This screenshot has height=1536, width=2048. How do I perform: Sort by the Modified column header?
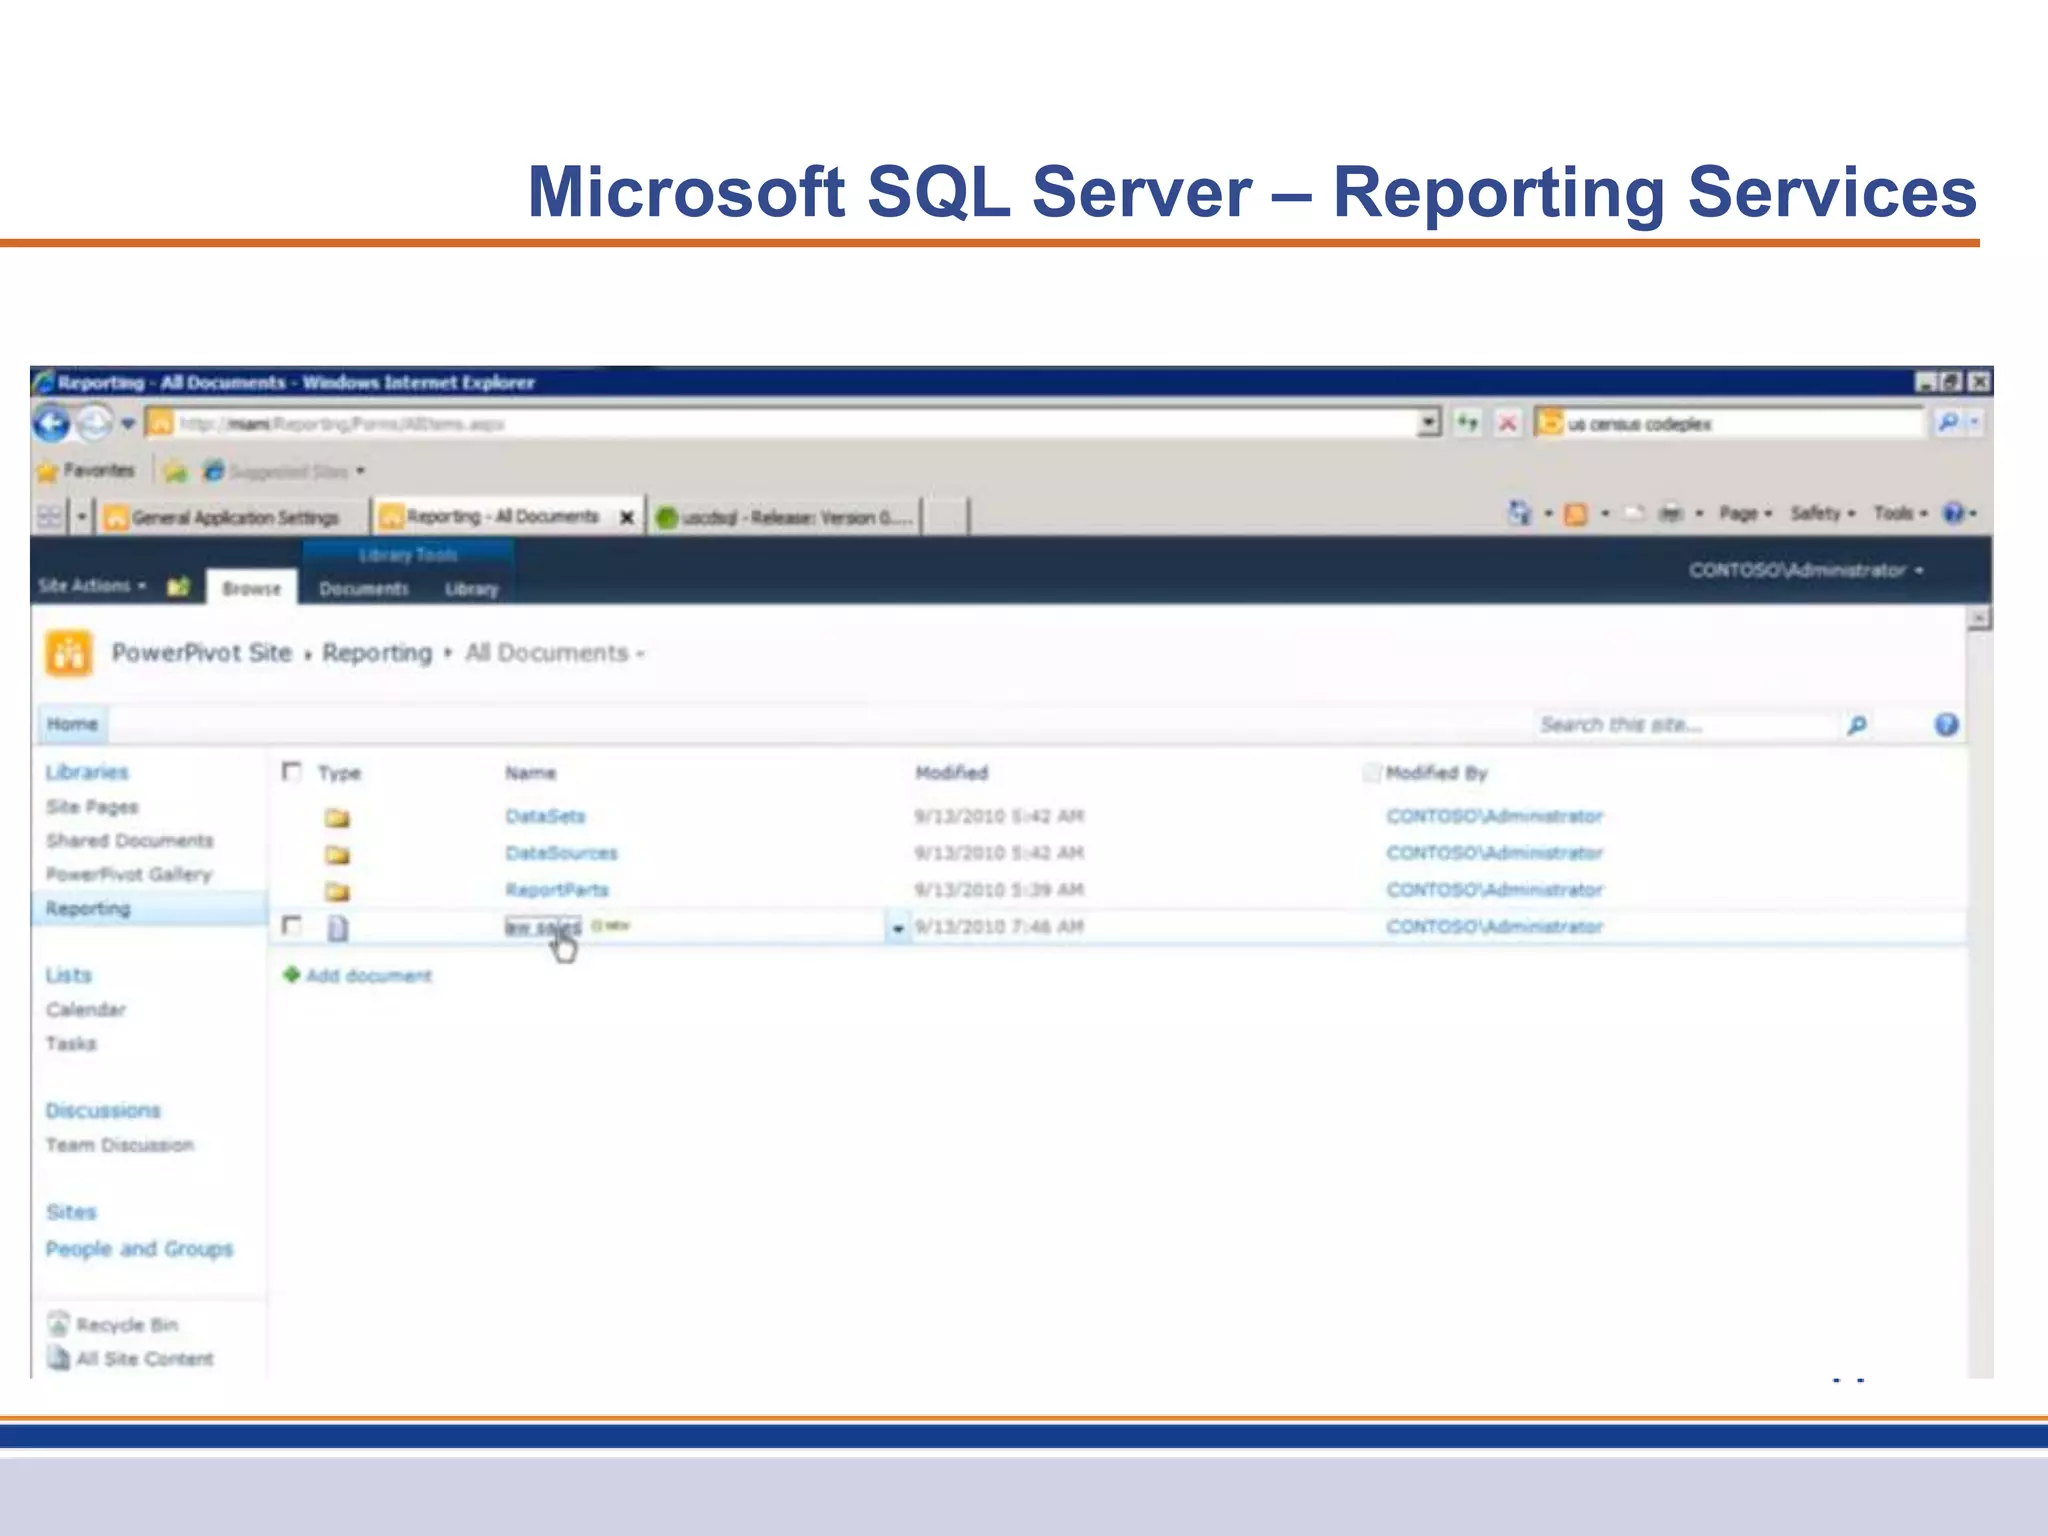951,772
